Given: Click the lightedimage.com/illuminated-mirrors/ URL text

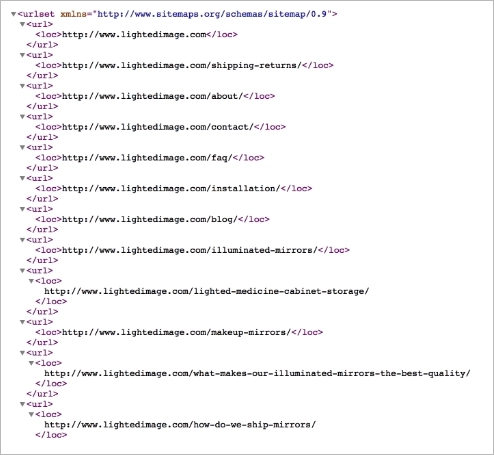Looking at the screenshot, I should [190, 250].
